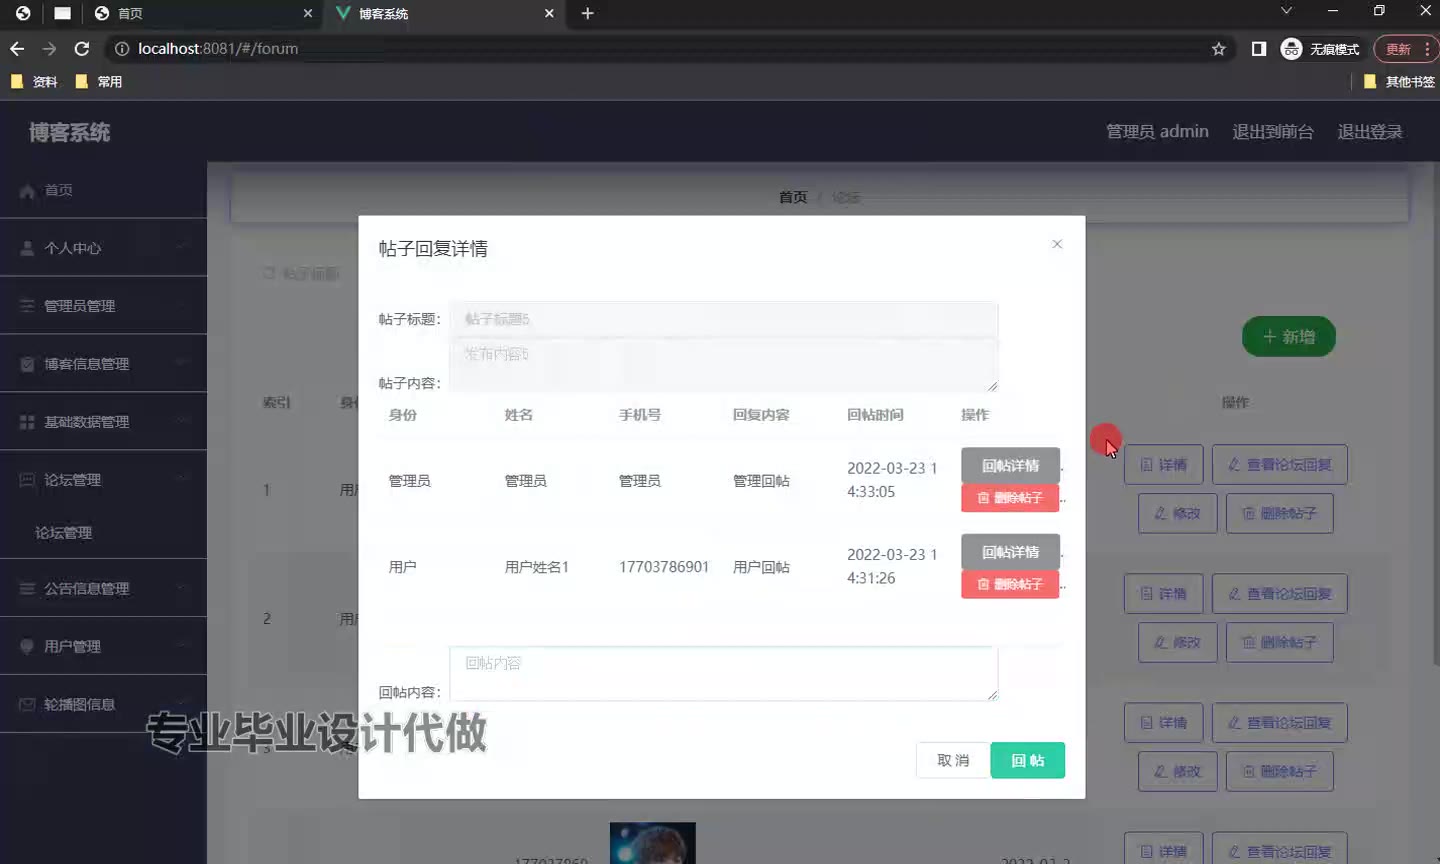Open the 常用 bookmark folder
The height and width of the screenshot is (864, 1440).
(x=99, y=82)
